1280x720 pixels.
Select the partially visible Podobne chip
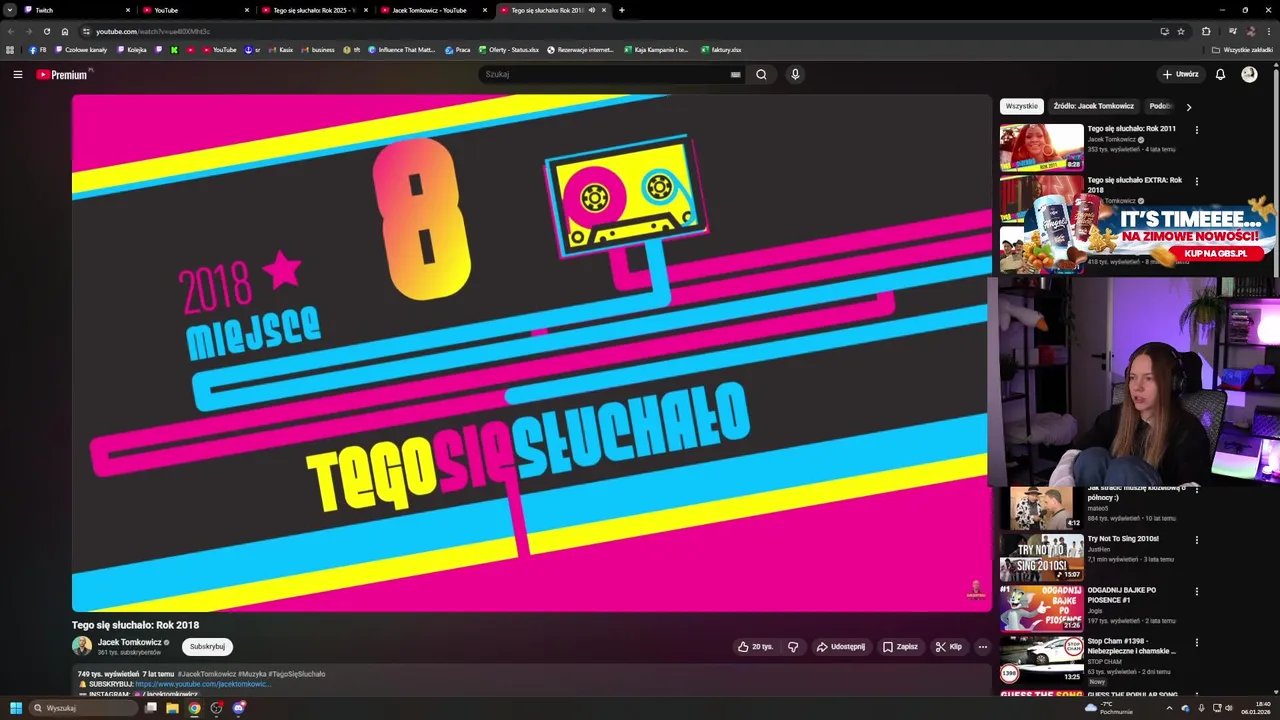(1161, 106)
